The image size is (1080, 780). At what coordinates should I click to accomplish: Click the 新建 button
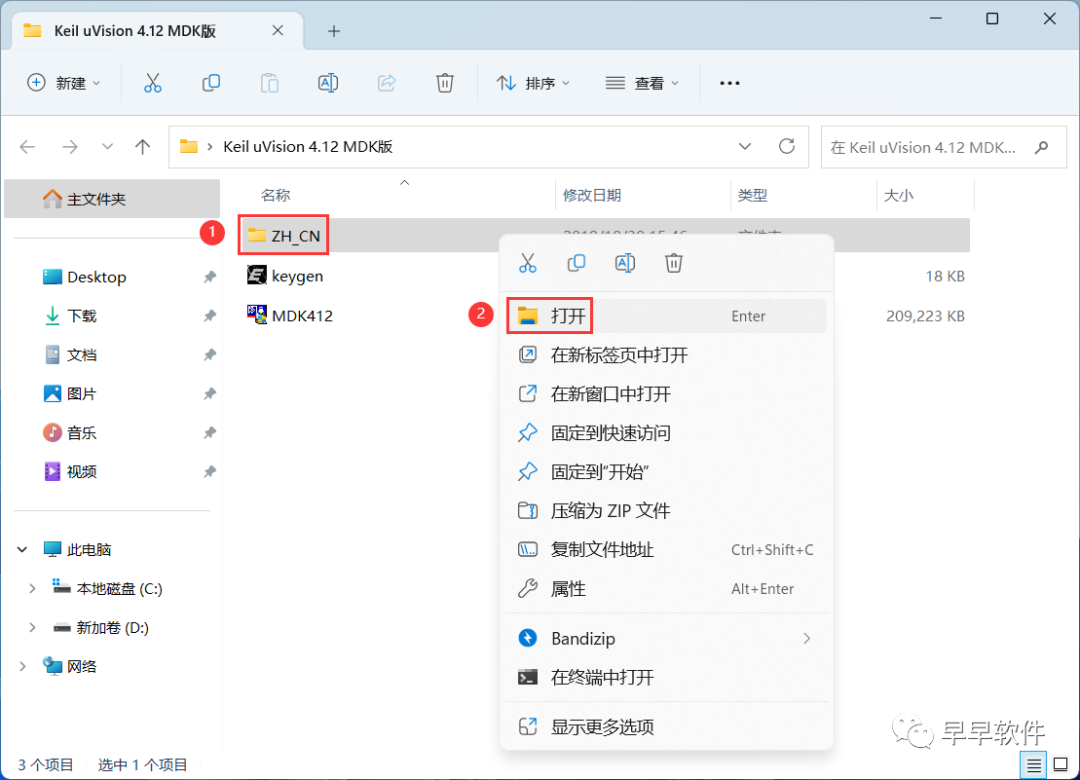64,83
